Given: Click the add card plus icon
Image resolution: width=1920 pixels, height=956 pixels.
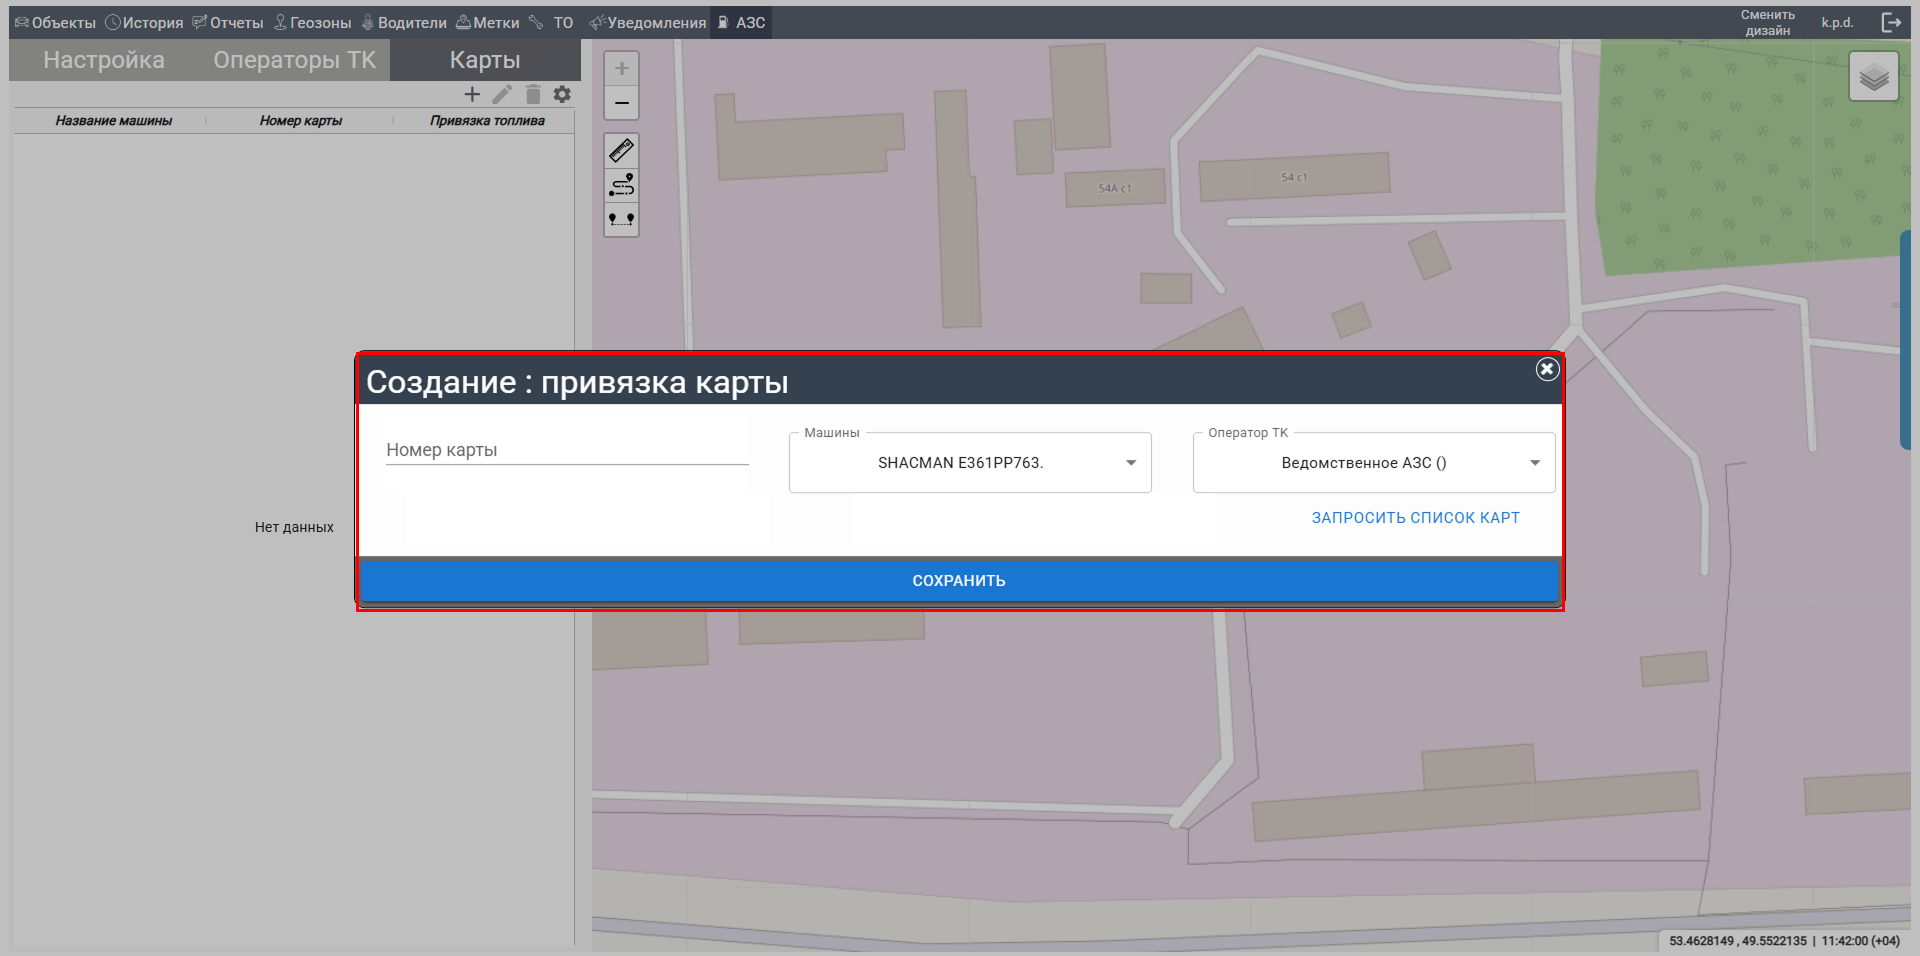Looking at the screenshot, I should click(472, 94).
